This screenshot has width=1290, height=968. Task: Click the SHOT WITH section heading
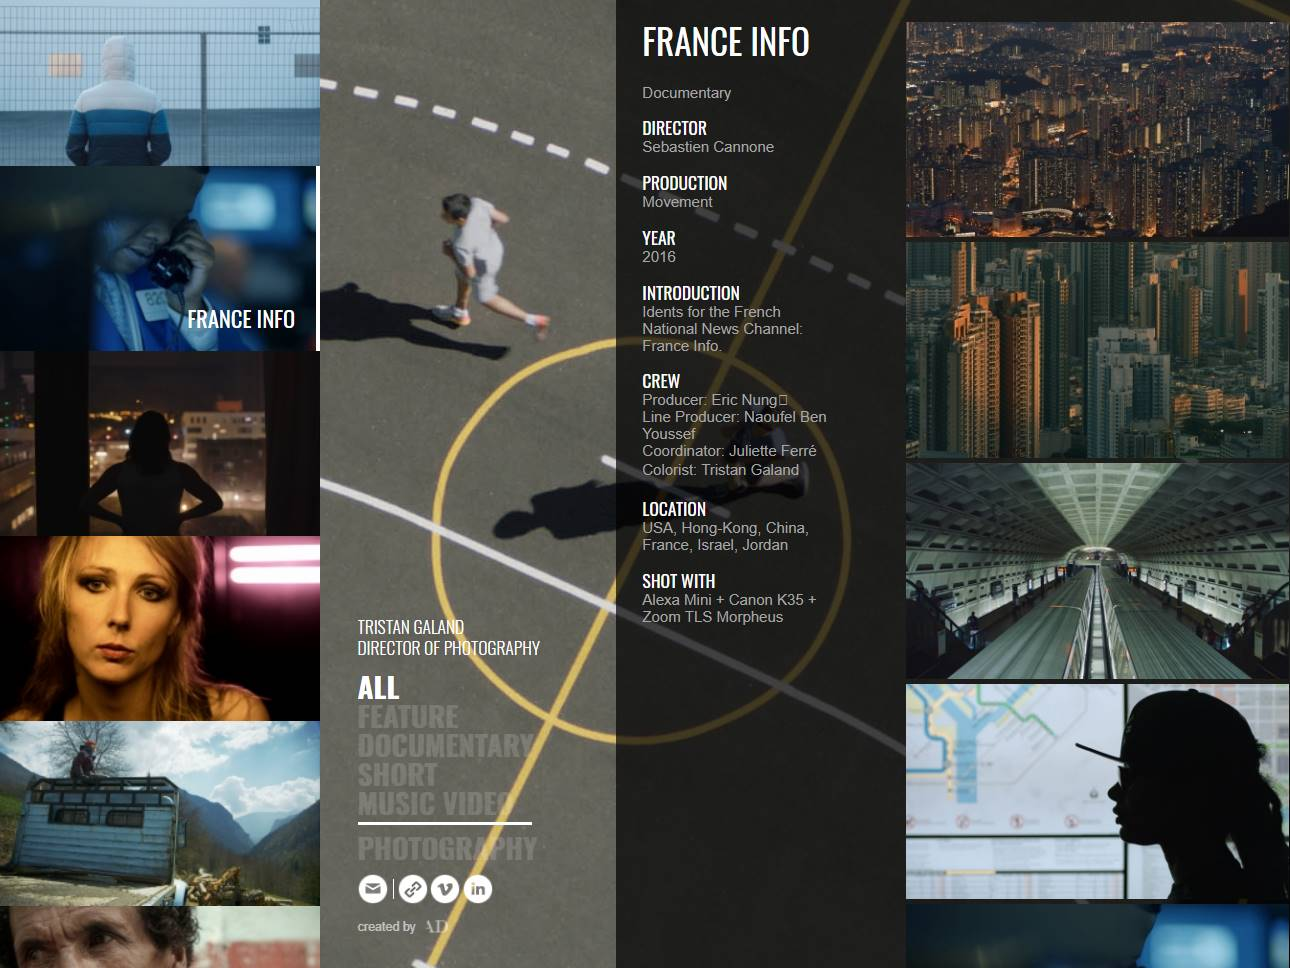coord(678,581)
